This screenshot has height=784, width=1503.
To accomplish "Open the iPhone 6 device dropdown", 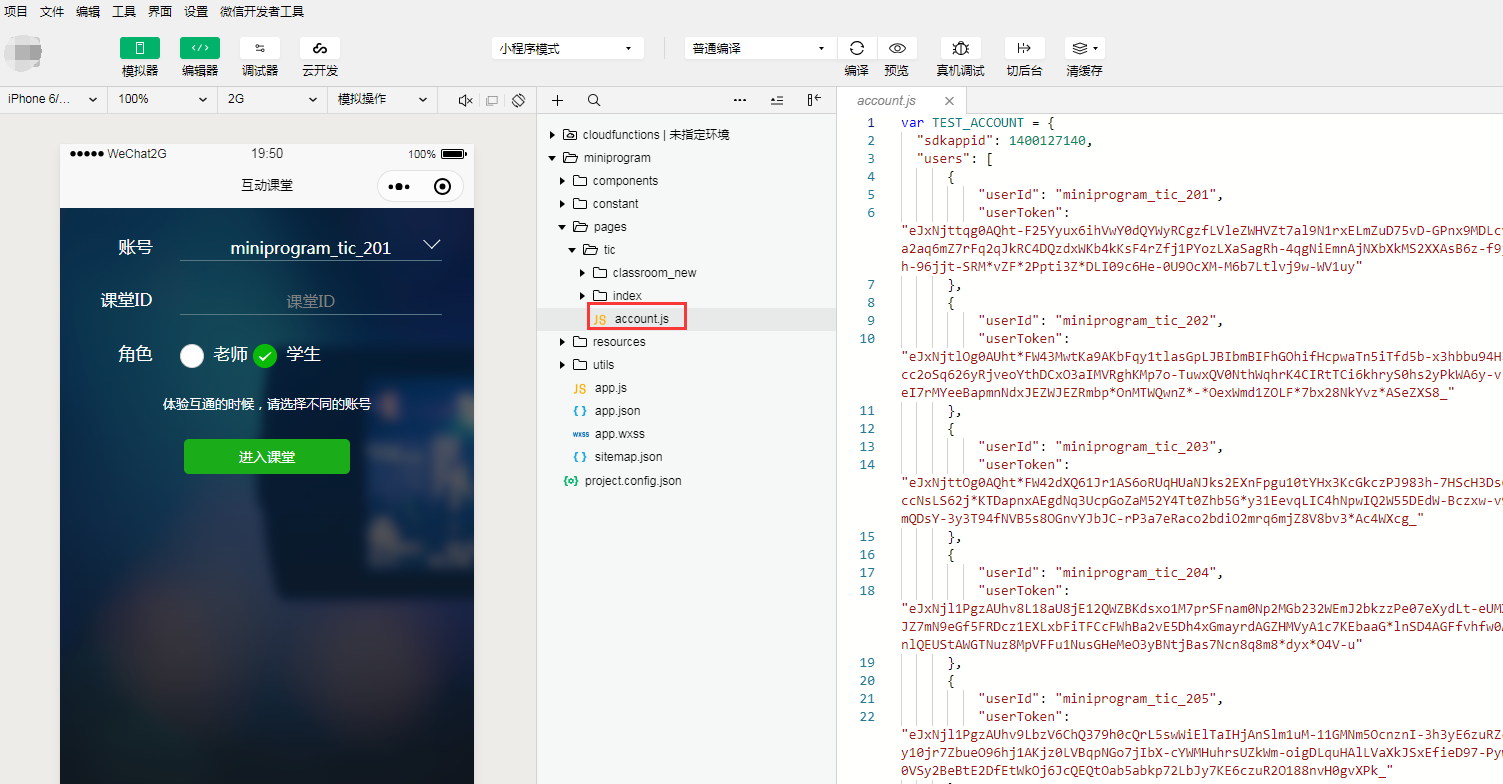I will click(x=53, y=99).
